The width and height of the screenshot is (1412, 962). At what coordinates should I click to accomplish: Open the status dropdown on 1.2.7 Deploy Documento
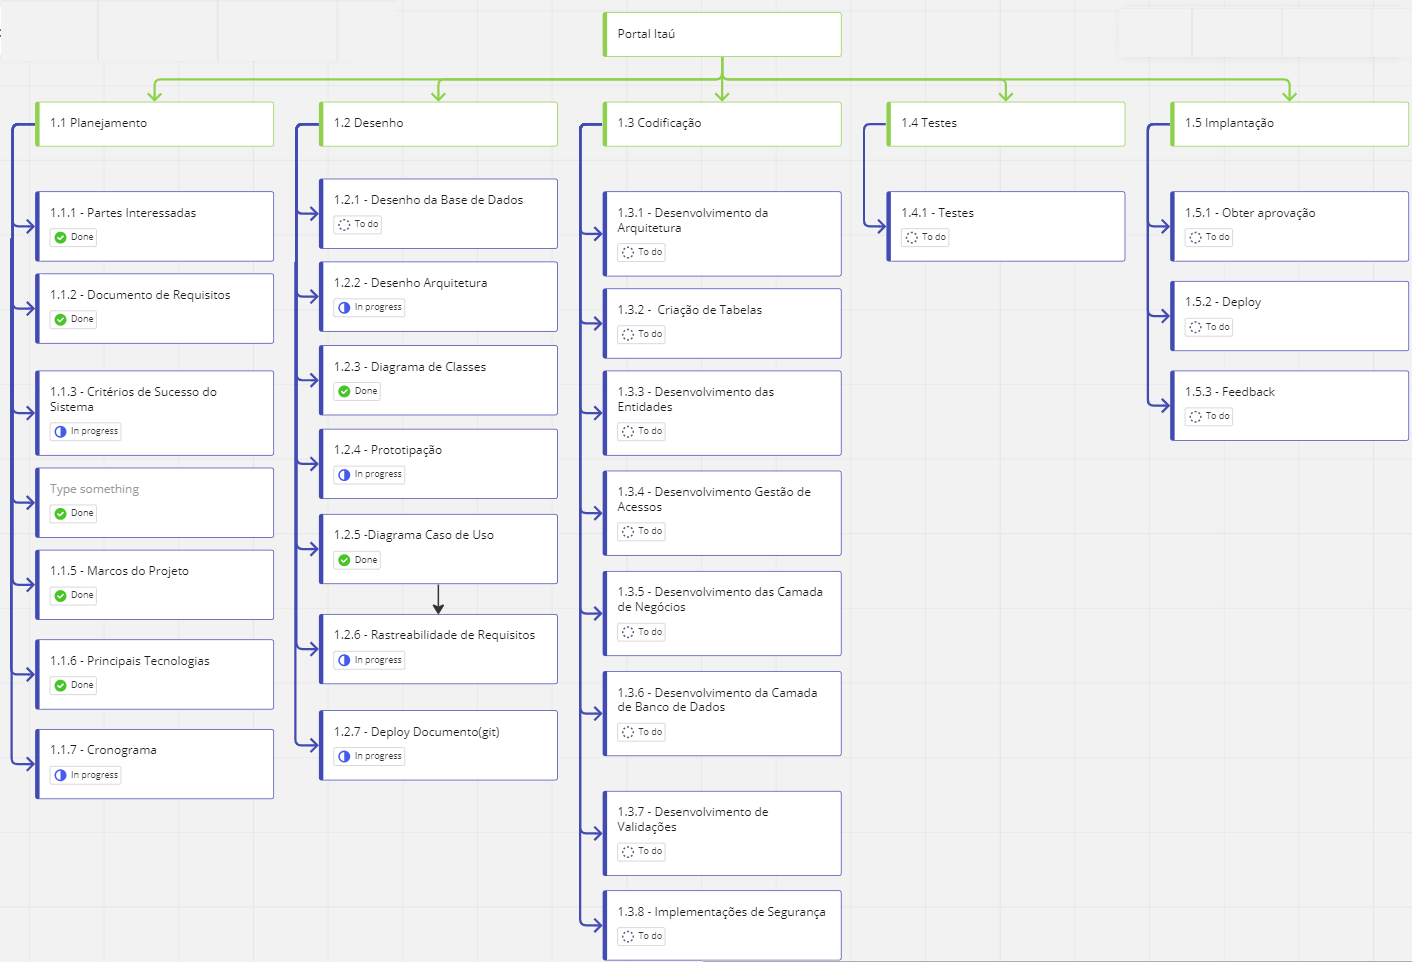(x=368, y=756)
